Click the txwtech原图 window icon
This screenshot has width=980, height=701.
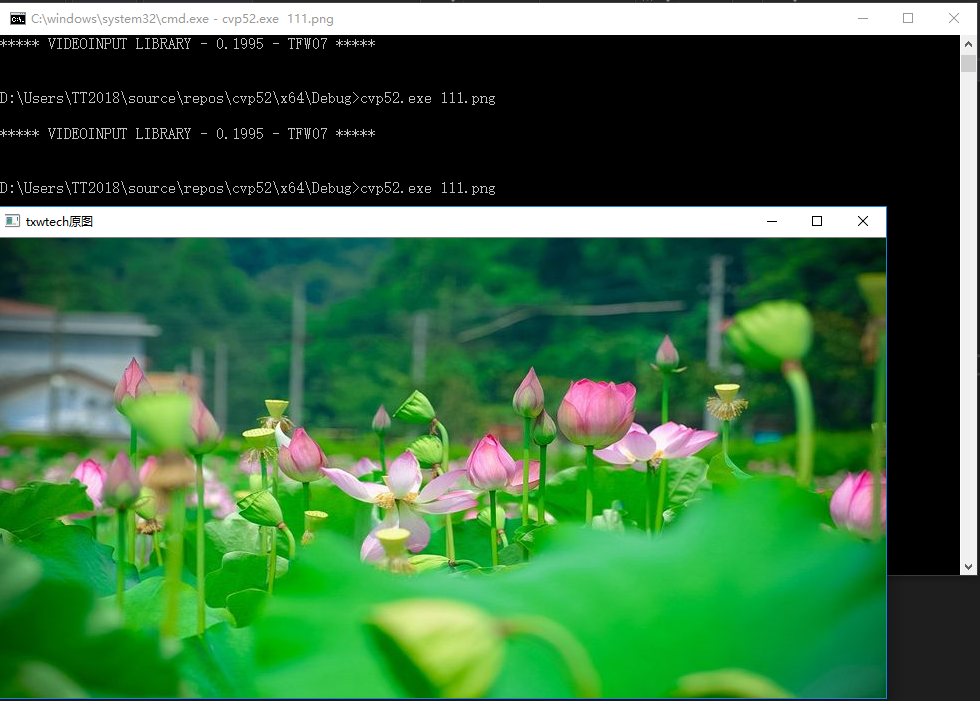12,221
